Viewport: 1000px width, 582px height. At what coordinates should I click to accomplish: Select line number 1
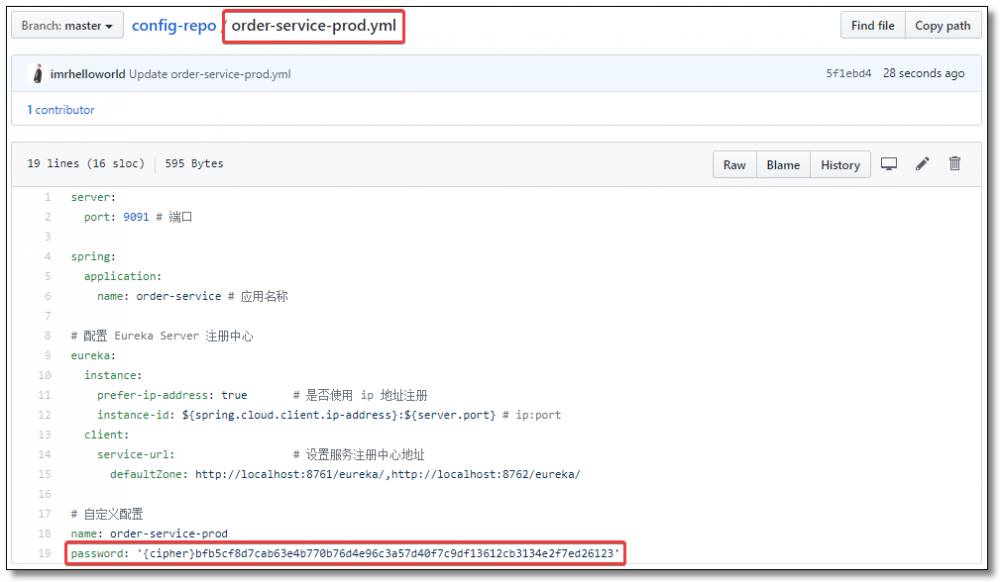click(x=47, y=198)
